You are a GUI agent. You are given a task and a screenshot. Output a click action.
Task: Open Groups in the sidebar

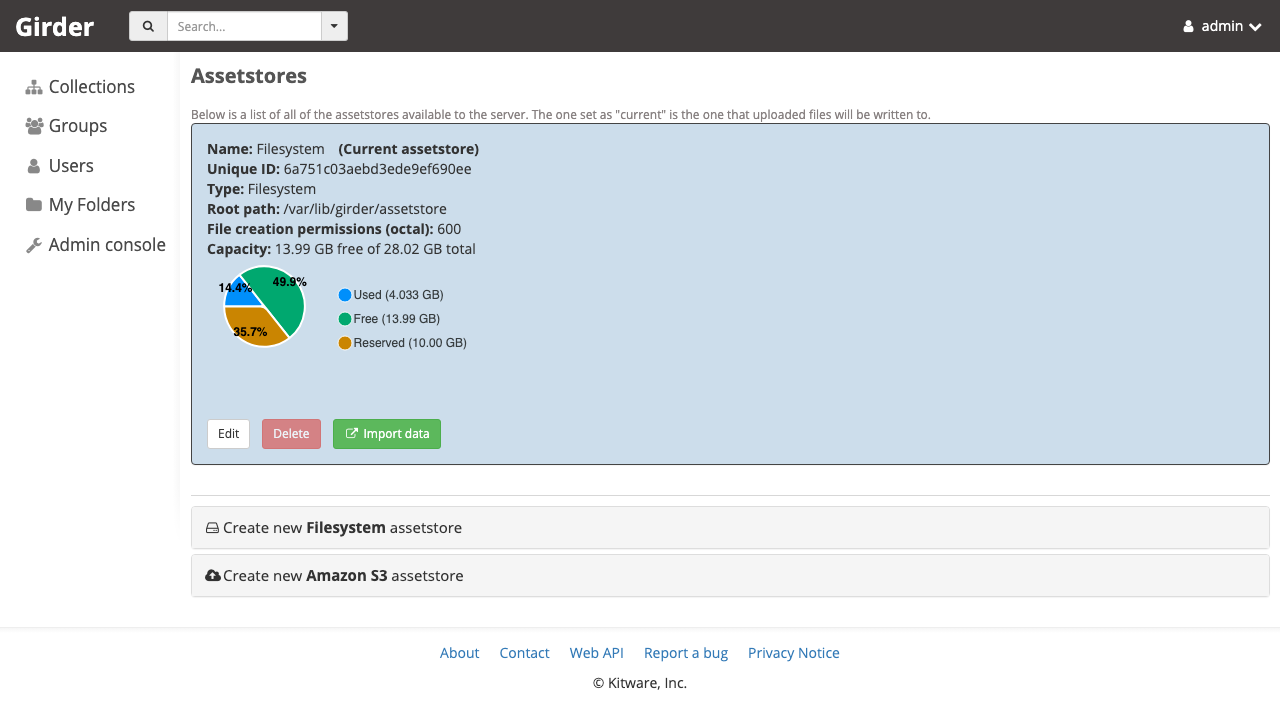coord(66,126)
